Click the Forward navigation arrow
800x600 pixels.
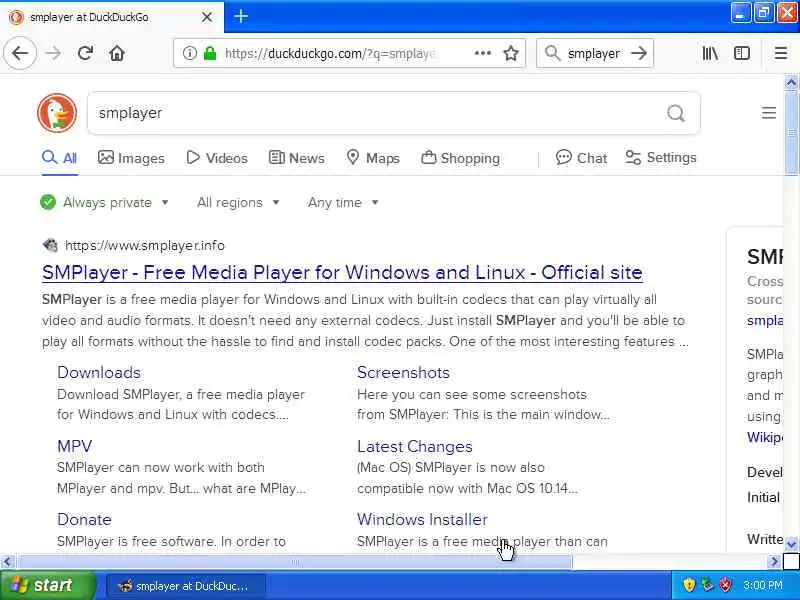pos(53,53)
